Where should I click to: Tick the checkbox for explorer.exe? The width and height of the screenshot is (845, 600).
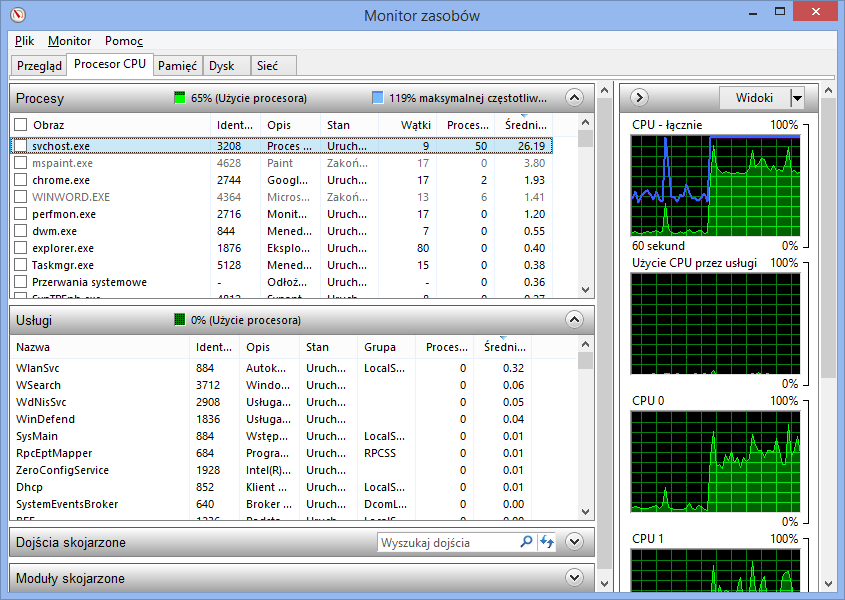pyautogui.click(x=20, y=247)
